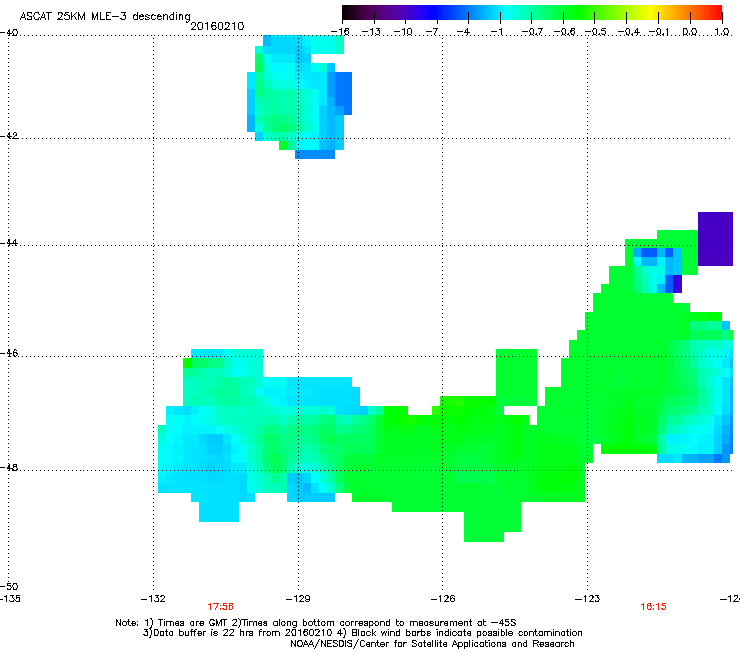Click the -48 latitude label
Screen dimensions: 740x650
pos(9,467)
